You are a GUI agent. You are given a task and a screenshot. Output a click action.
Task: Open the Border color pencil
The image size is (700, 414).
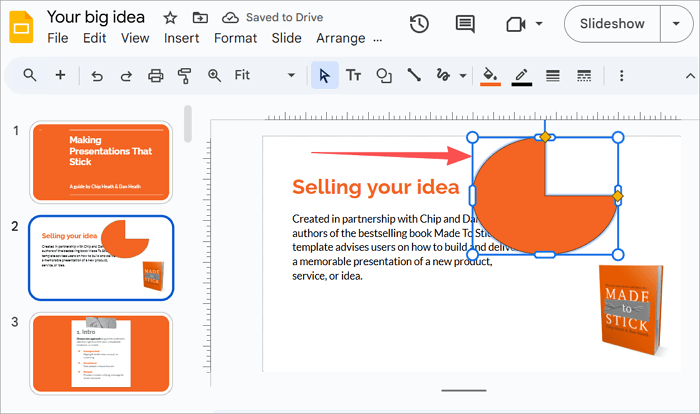click(521, 75)
